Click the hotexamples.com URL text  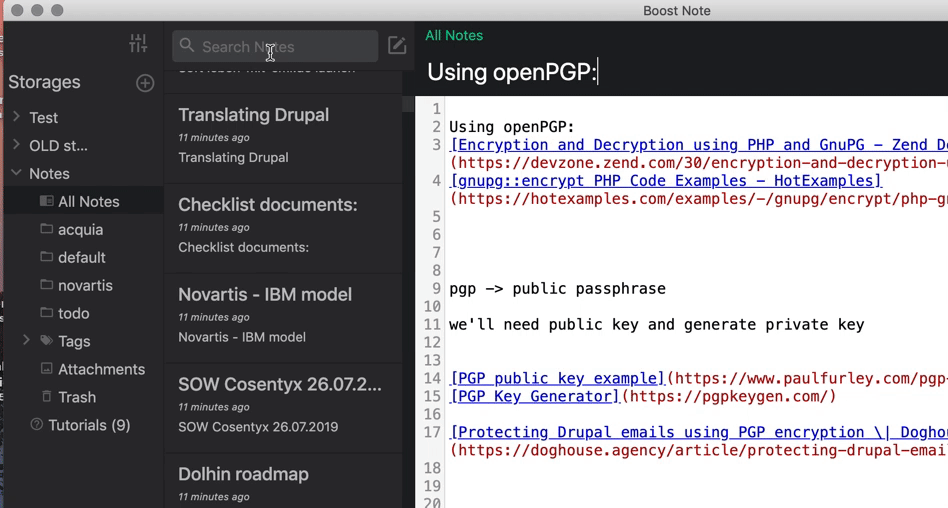click(x=698, y=198)
